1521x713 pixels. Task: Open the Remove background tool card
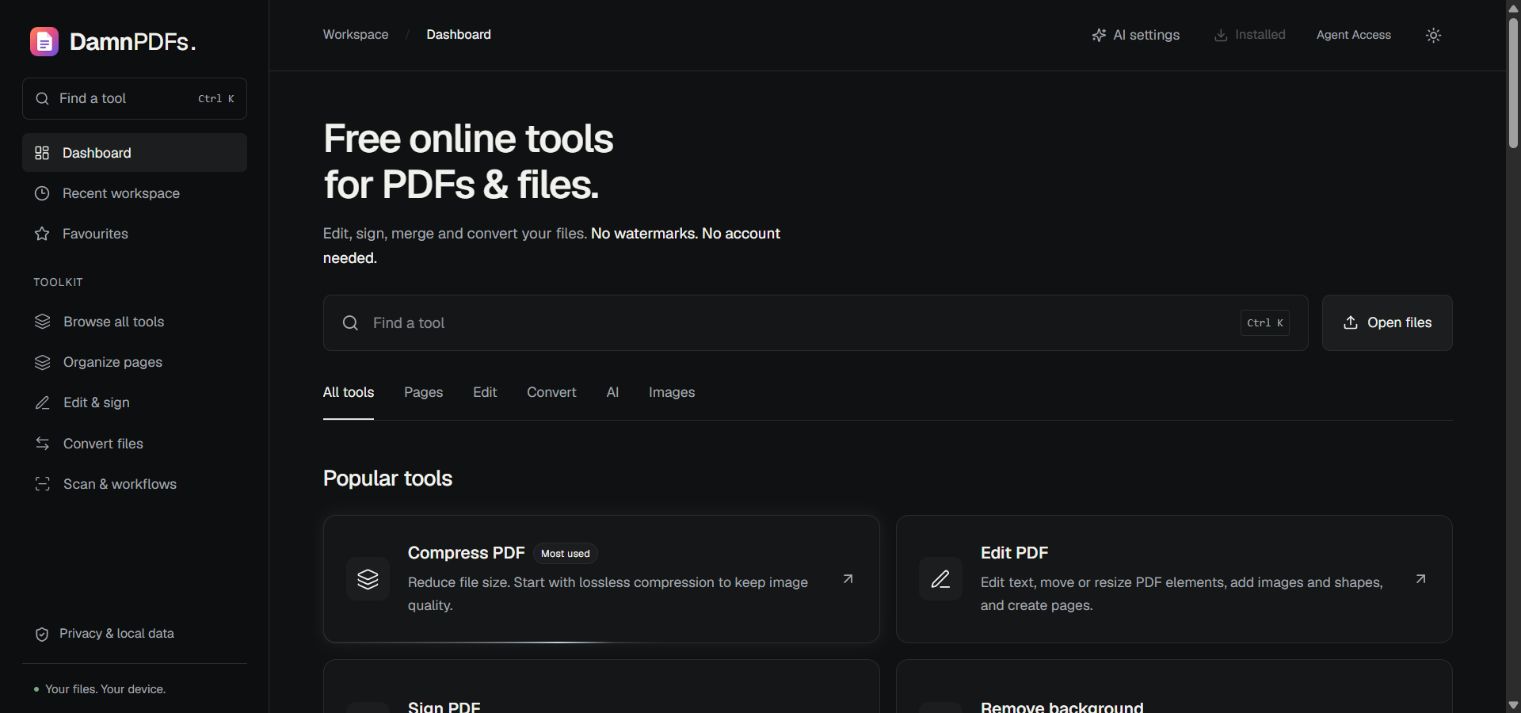click(x=1174, y=686)
